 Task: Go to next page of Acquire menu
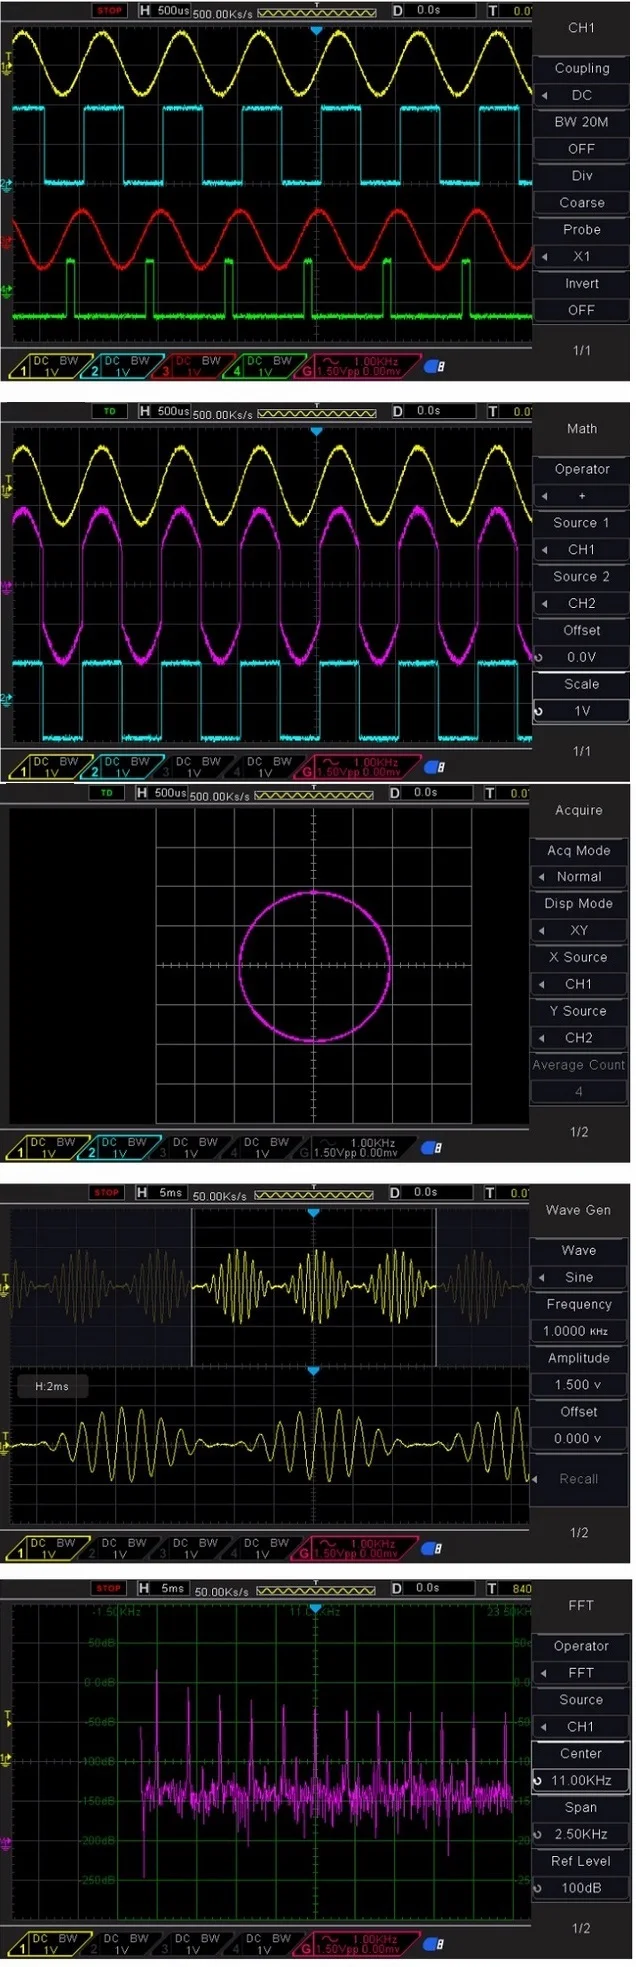click(x=579, y=1132)
